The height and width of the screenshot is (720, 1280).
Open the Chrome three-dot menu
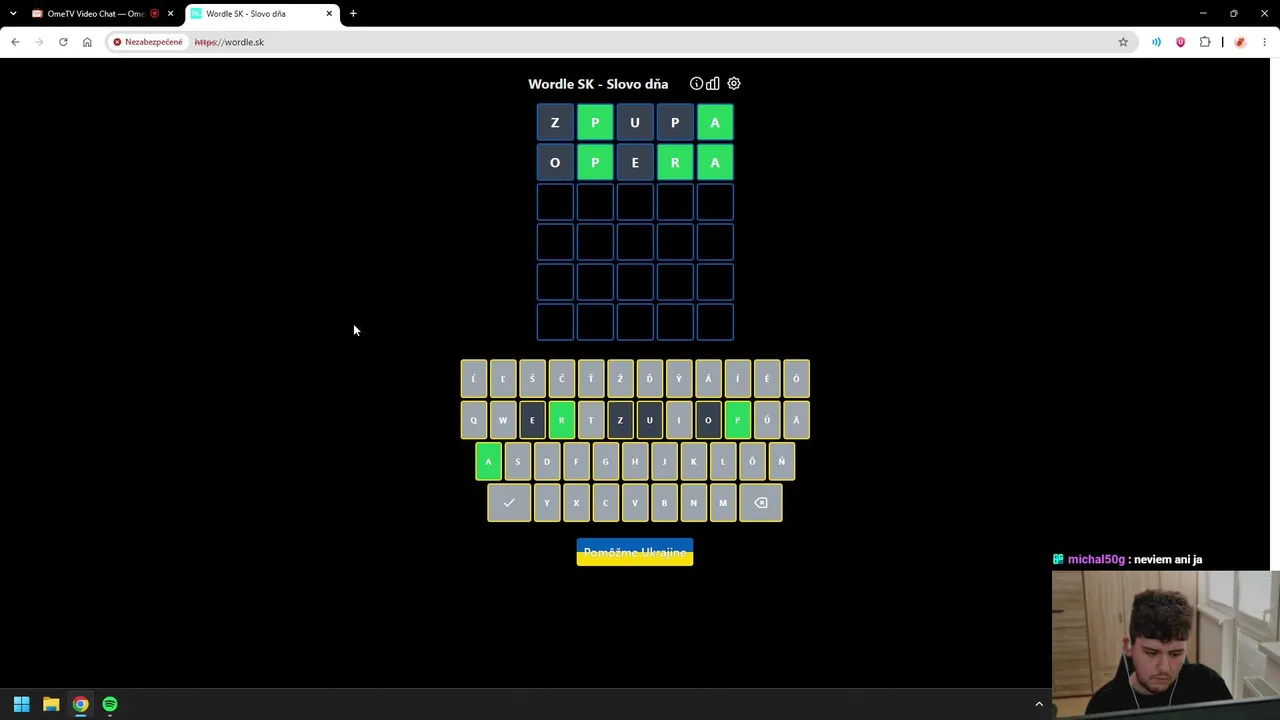(x=1264, y=42)
